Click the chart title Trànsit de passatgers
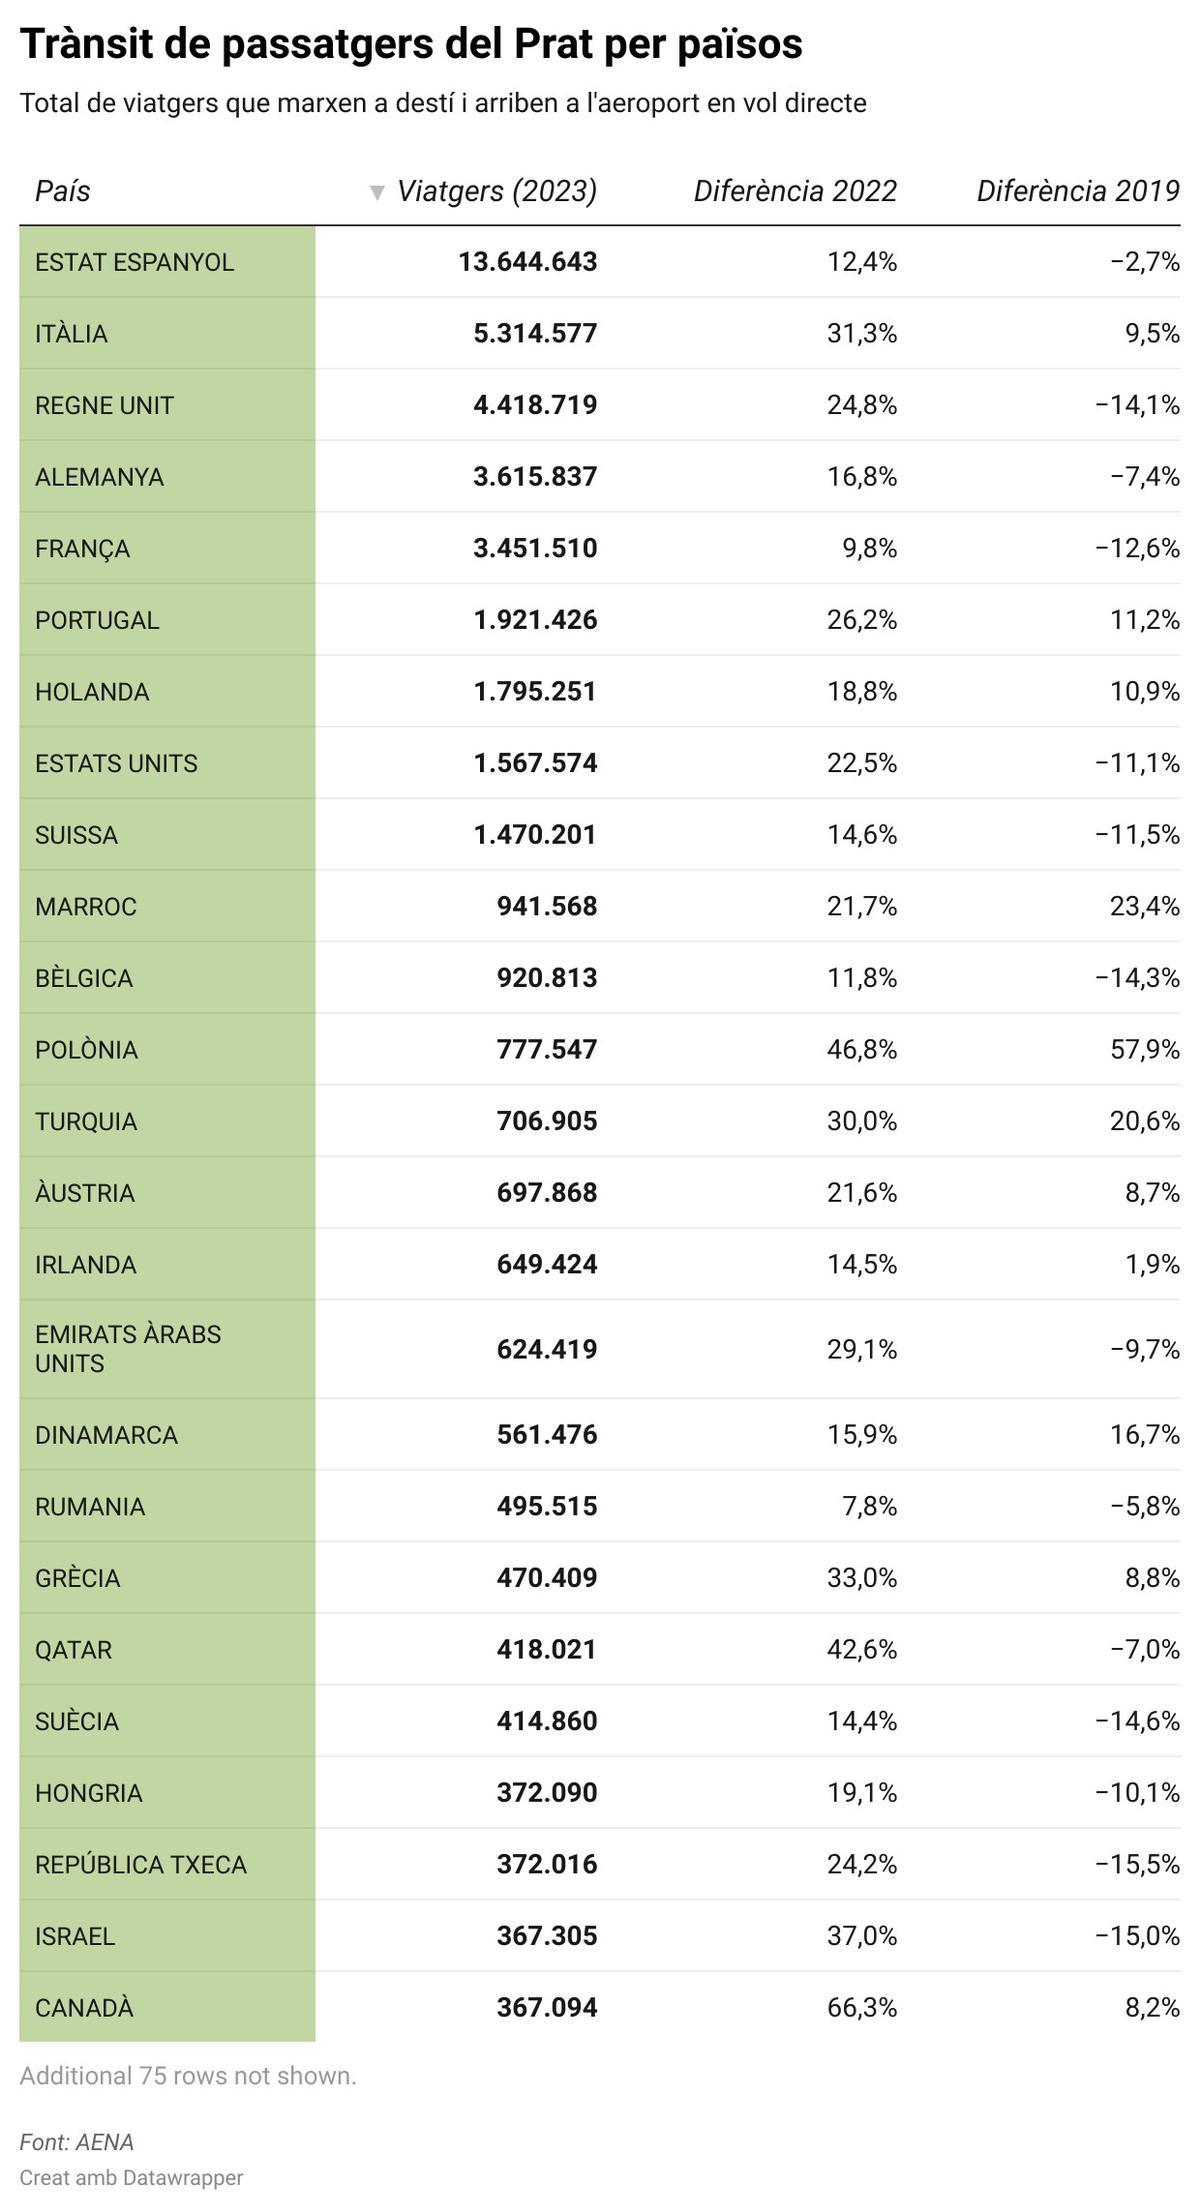Image resolution: width=1200 pixels, height=2210 pixels. [x=411, y=44]
